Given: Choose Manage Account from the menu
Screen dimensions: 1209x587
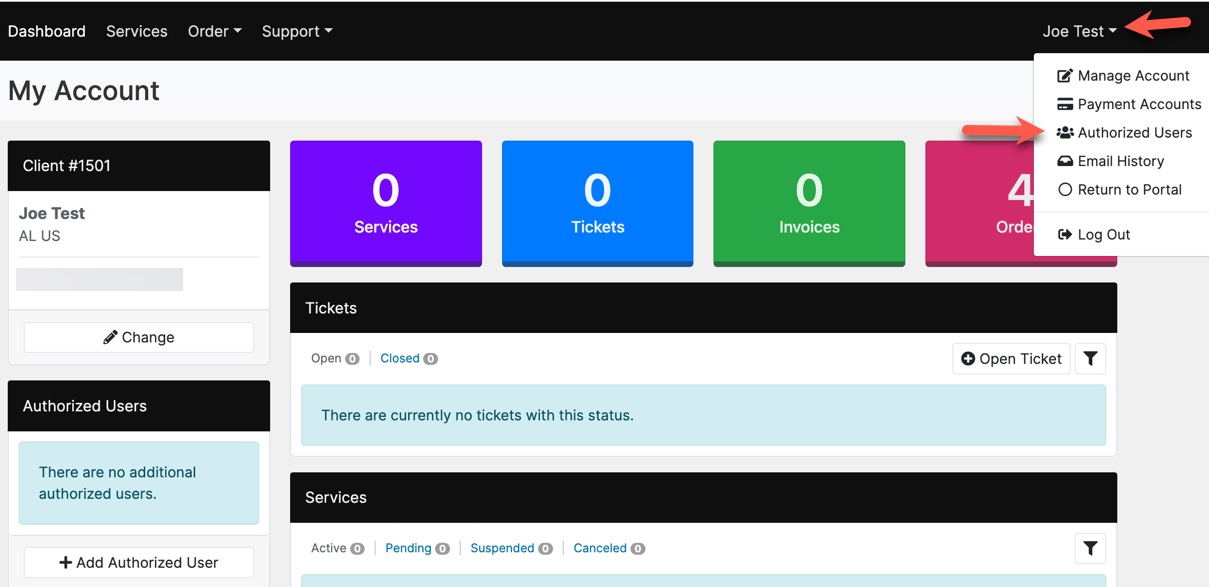Looking at the screenshot, I should [1133, 75].
